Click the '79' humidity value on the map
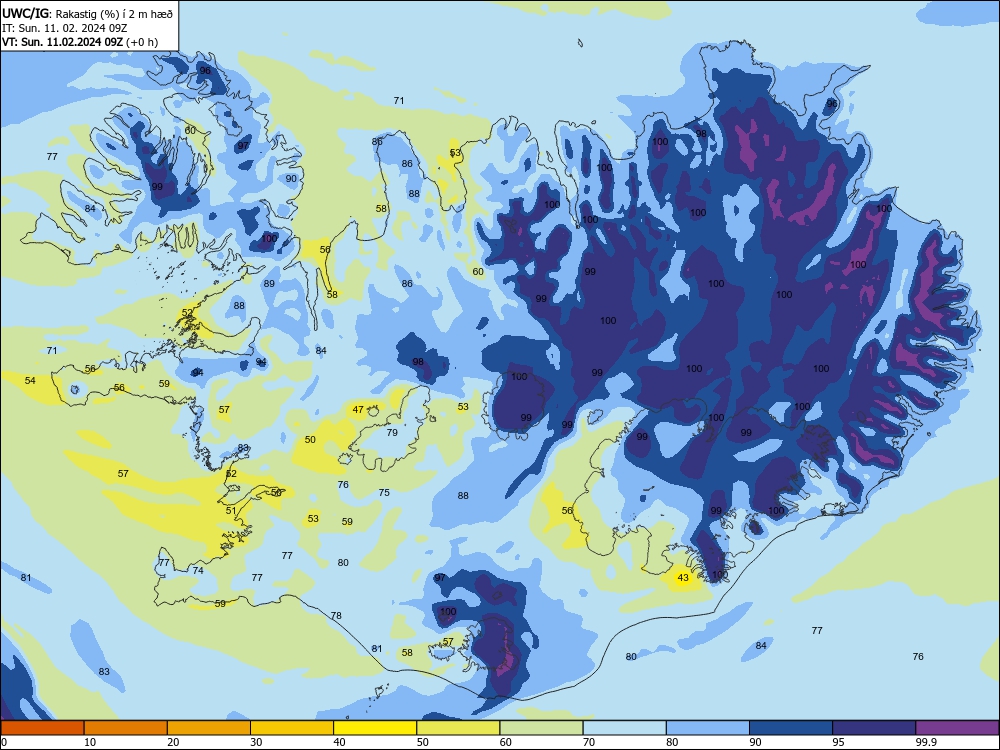Screen dimensions: 1000x750 point(392,432)
